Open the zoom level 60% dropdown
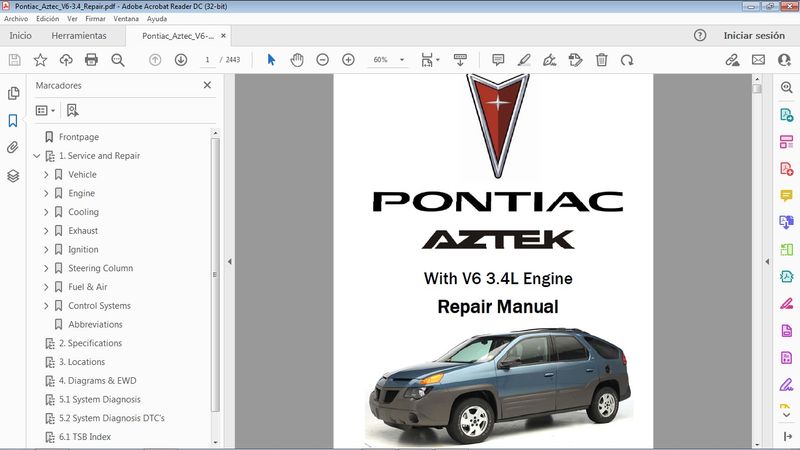Viewport: 800px width, 450px height. pyautogui.click(x=402, y=60)
